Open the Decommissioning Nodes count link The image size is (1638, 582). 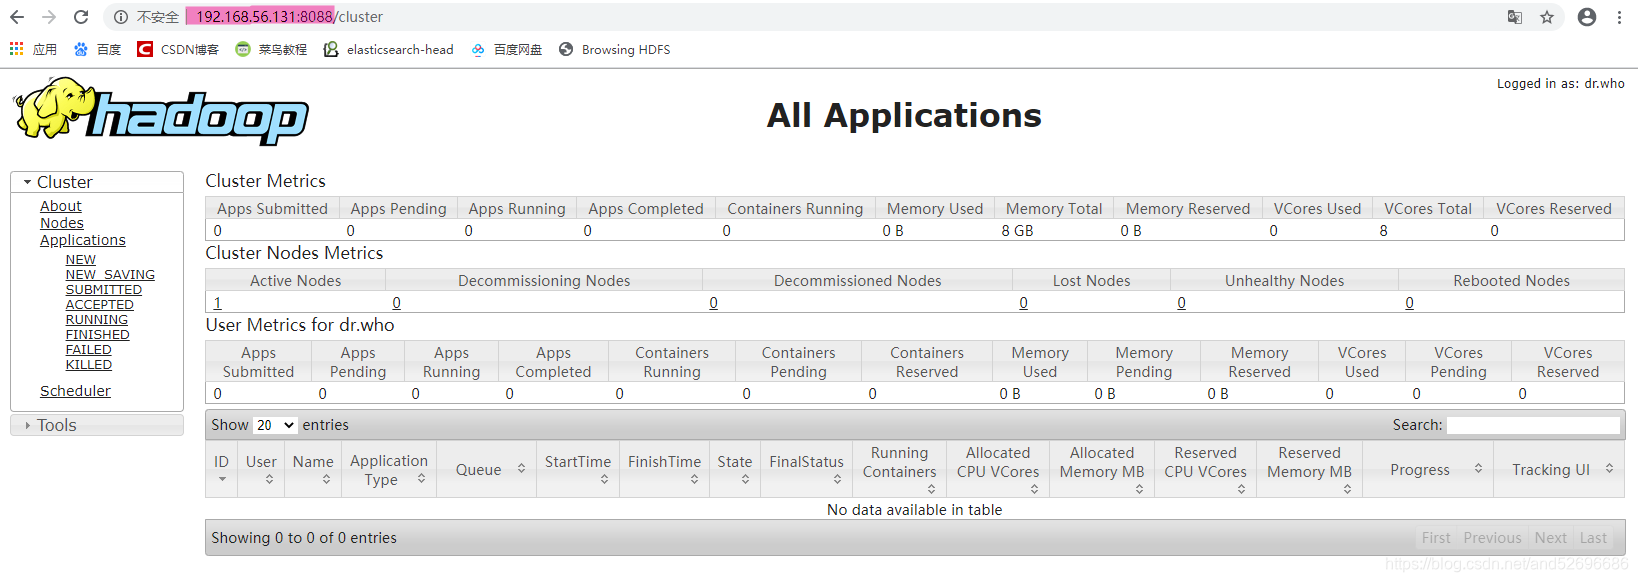click(396, 303)
